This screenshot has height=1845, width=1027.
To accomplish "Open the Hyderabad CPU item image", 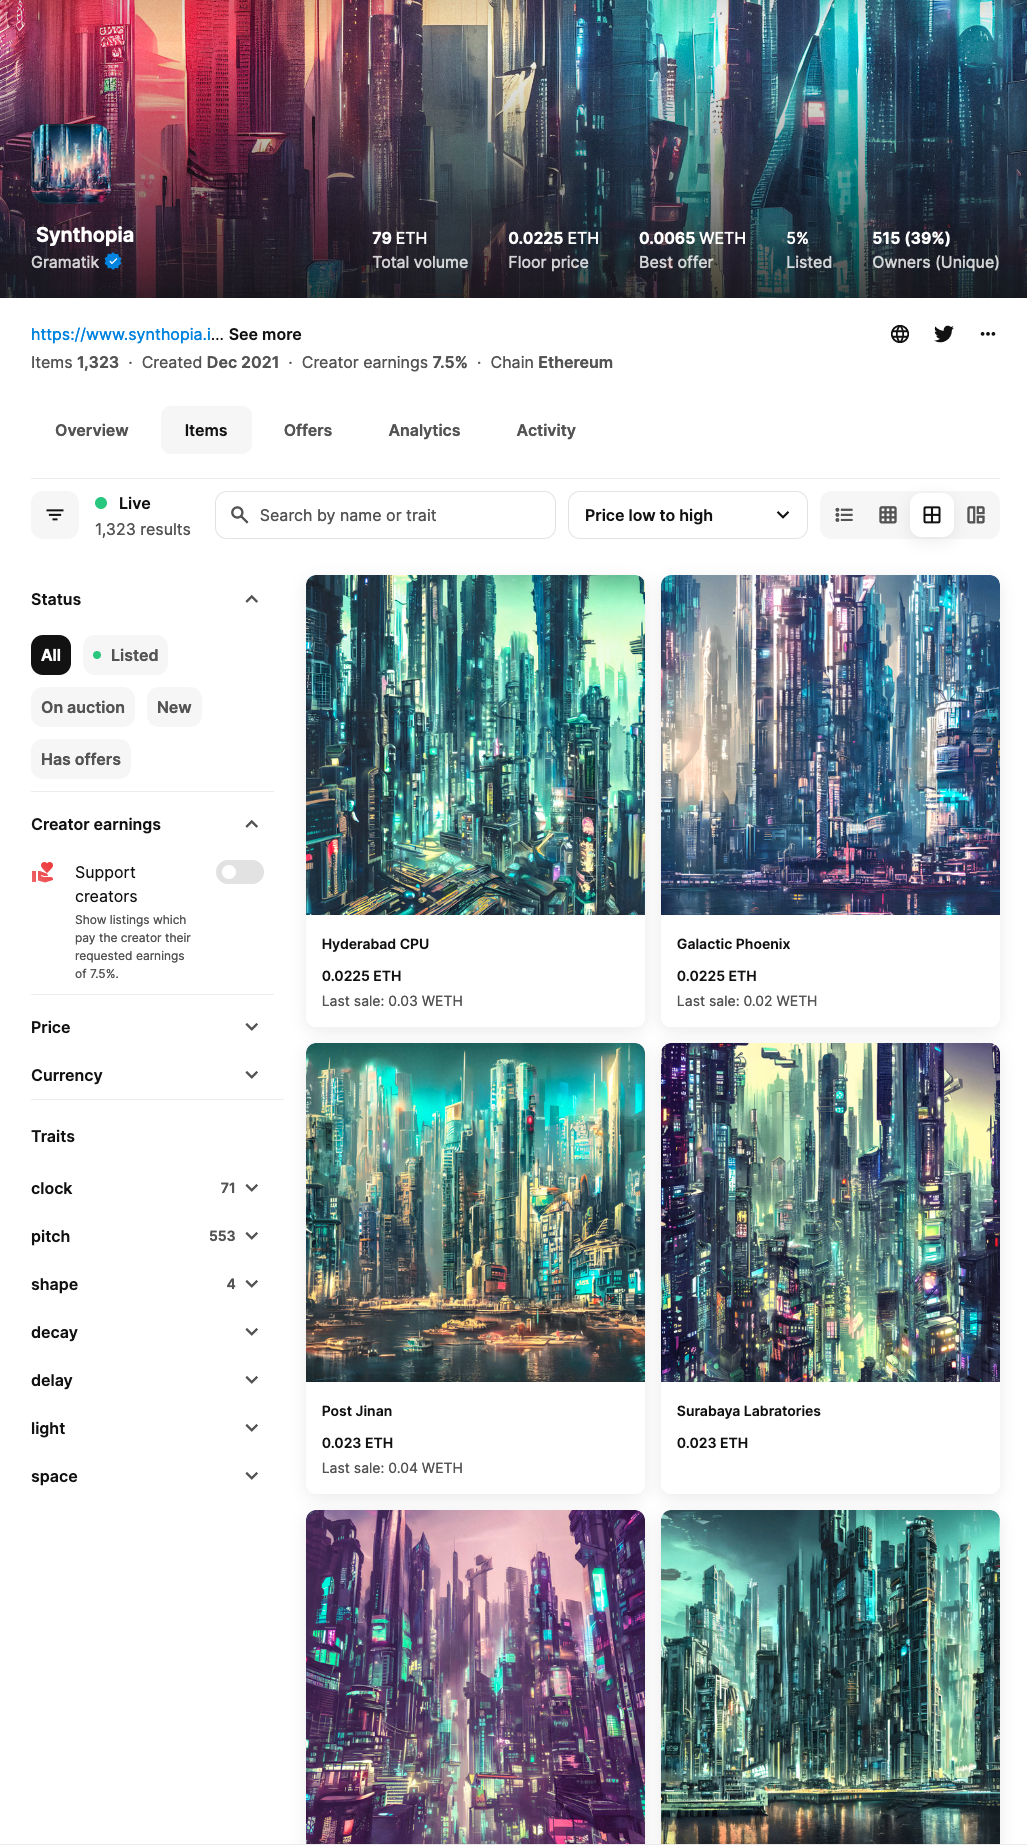I will pos(475,745).
